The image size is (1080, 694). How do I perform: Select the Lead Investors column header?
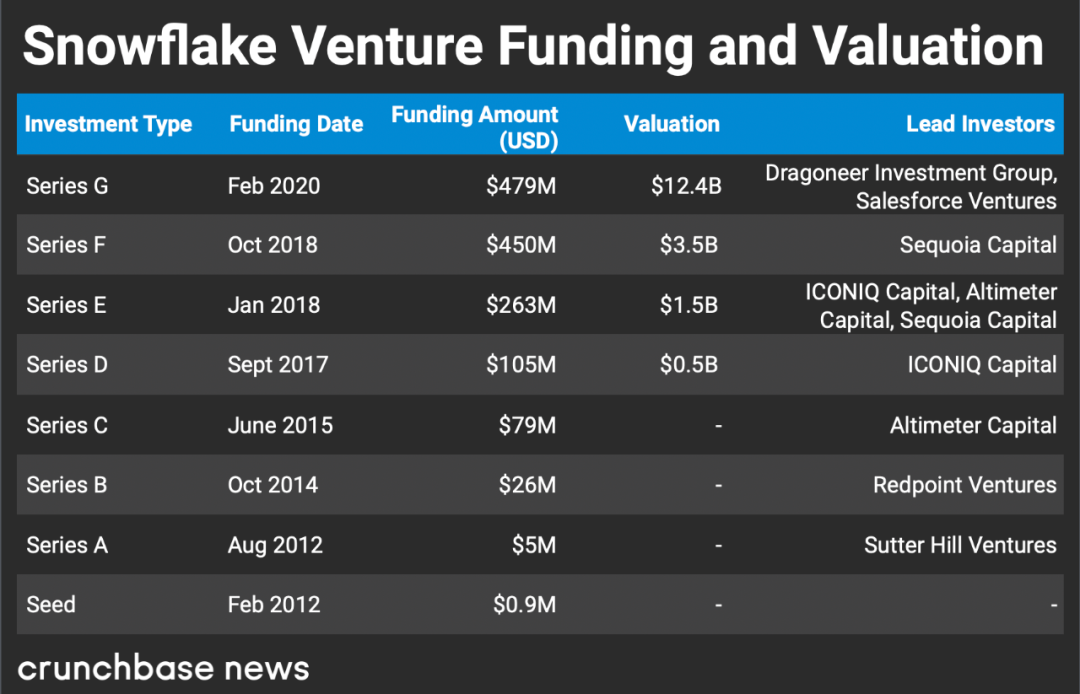coord(980,124)
